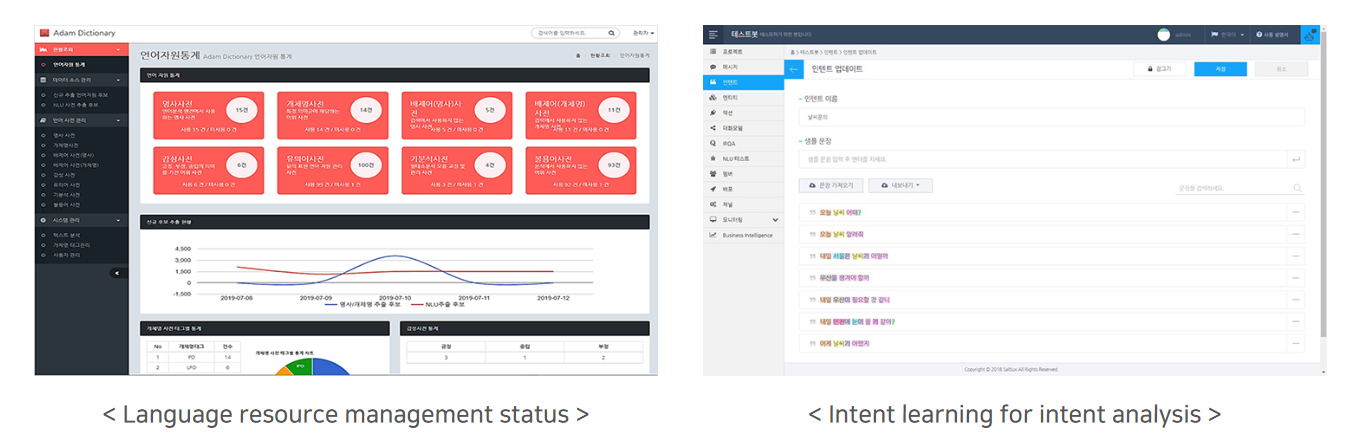Open IRQA in the 테스트봇 sidebar
Screen dimensions: 1366x441
click(x=743, y=143)
